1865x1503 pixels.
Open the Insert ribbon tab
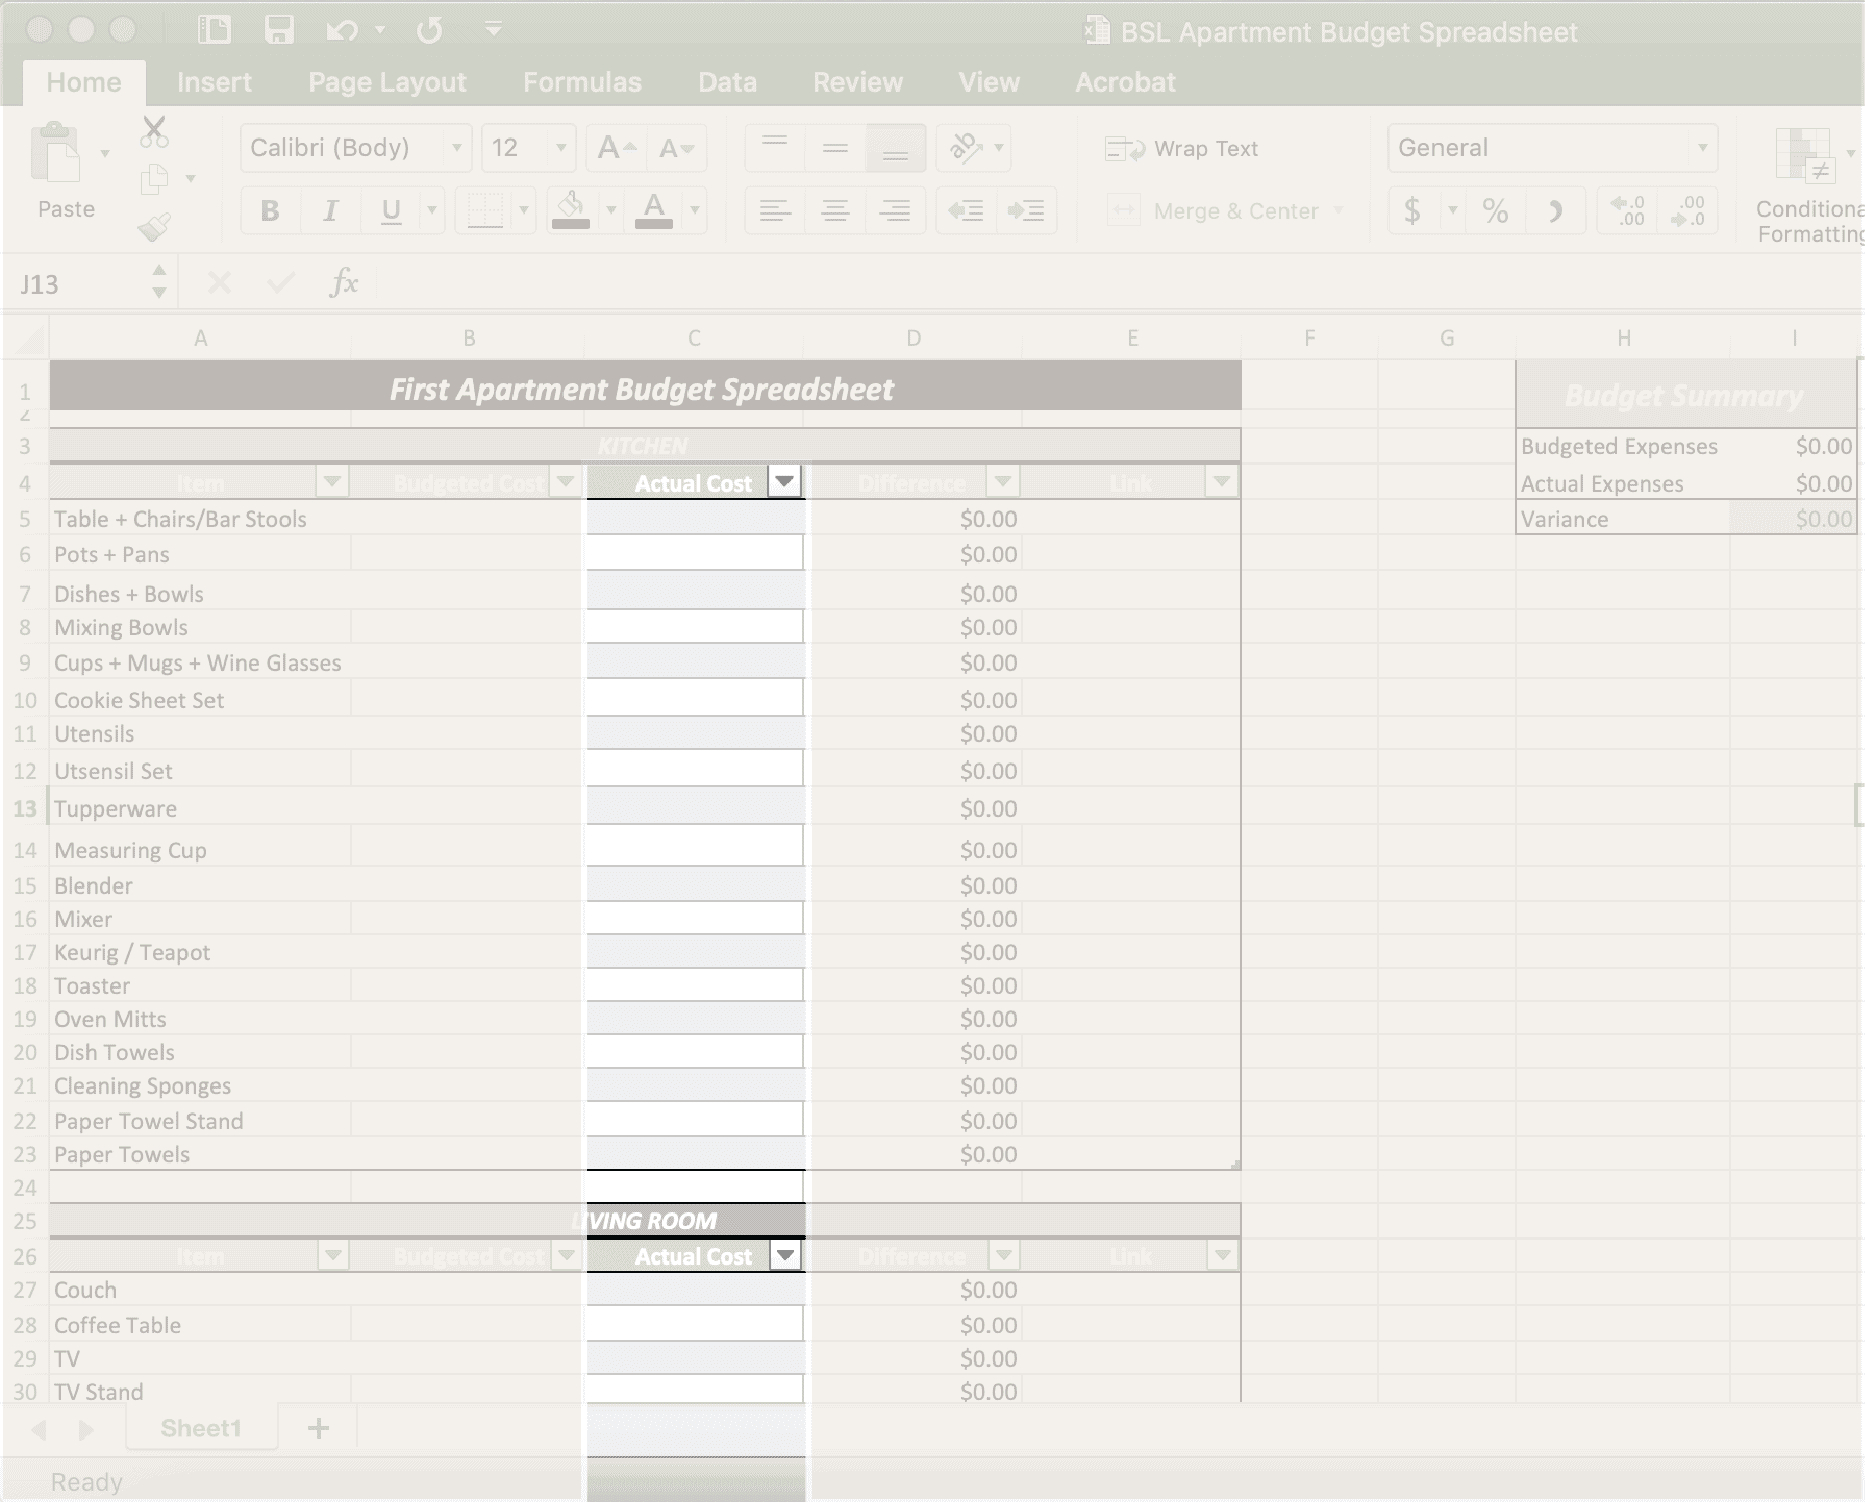pos(214,82)
